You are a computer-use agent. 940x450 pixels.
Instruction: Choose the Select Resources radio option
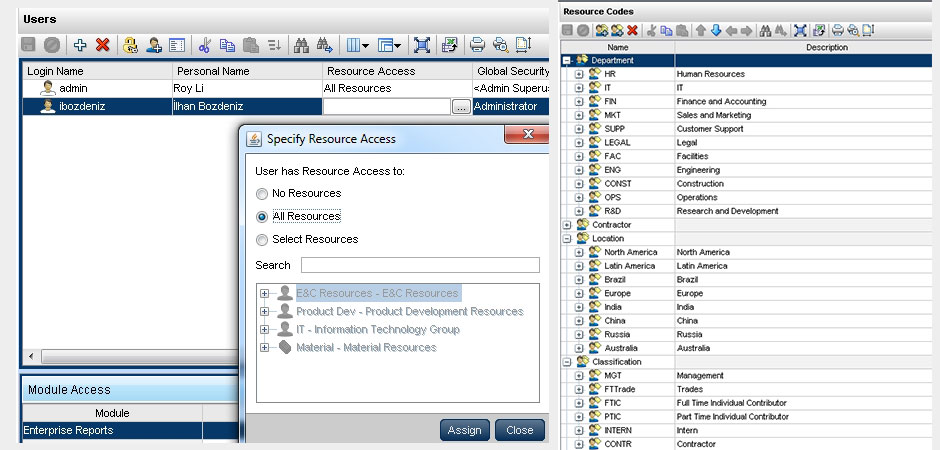coord(262,240)
